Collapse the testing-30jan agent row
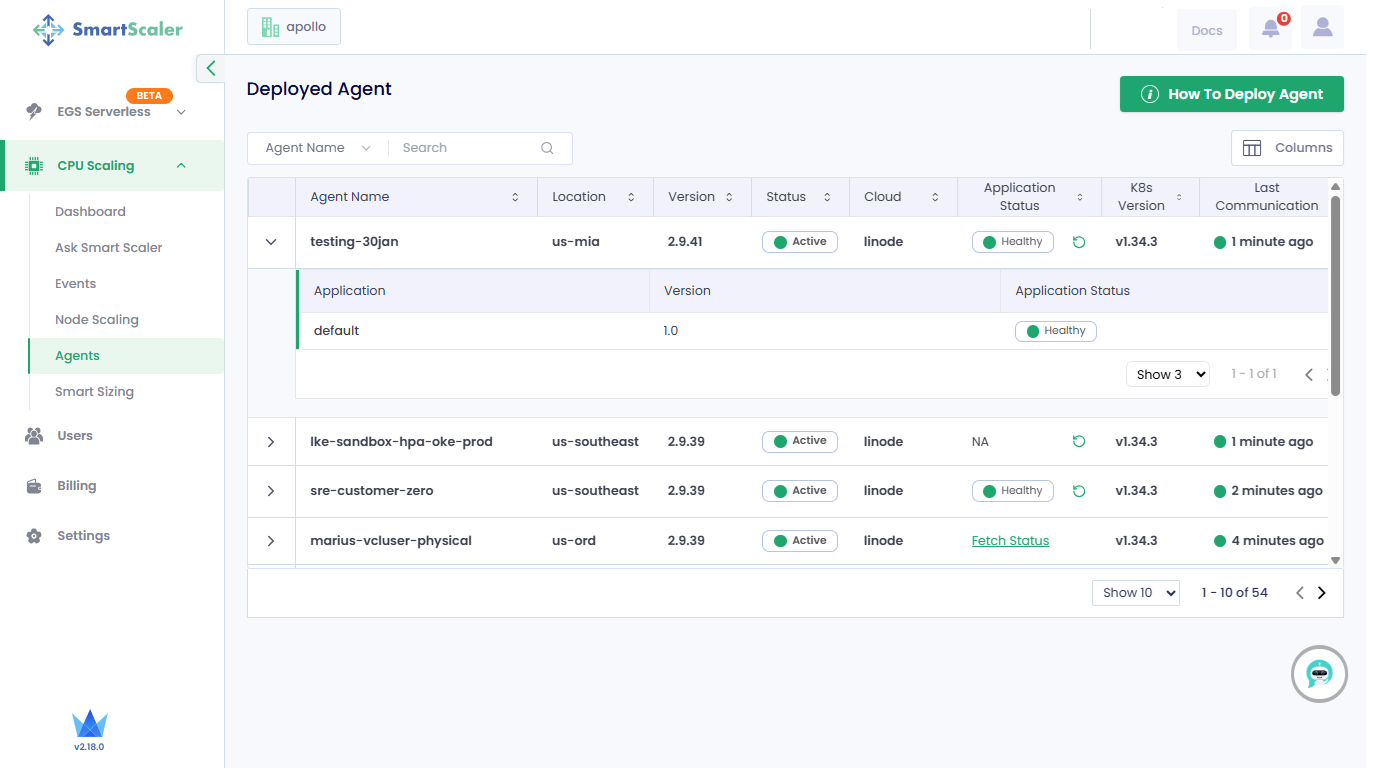Image resolution: width=1373 pixels, height=780 pixels. point(271,242)
